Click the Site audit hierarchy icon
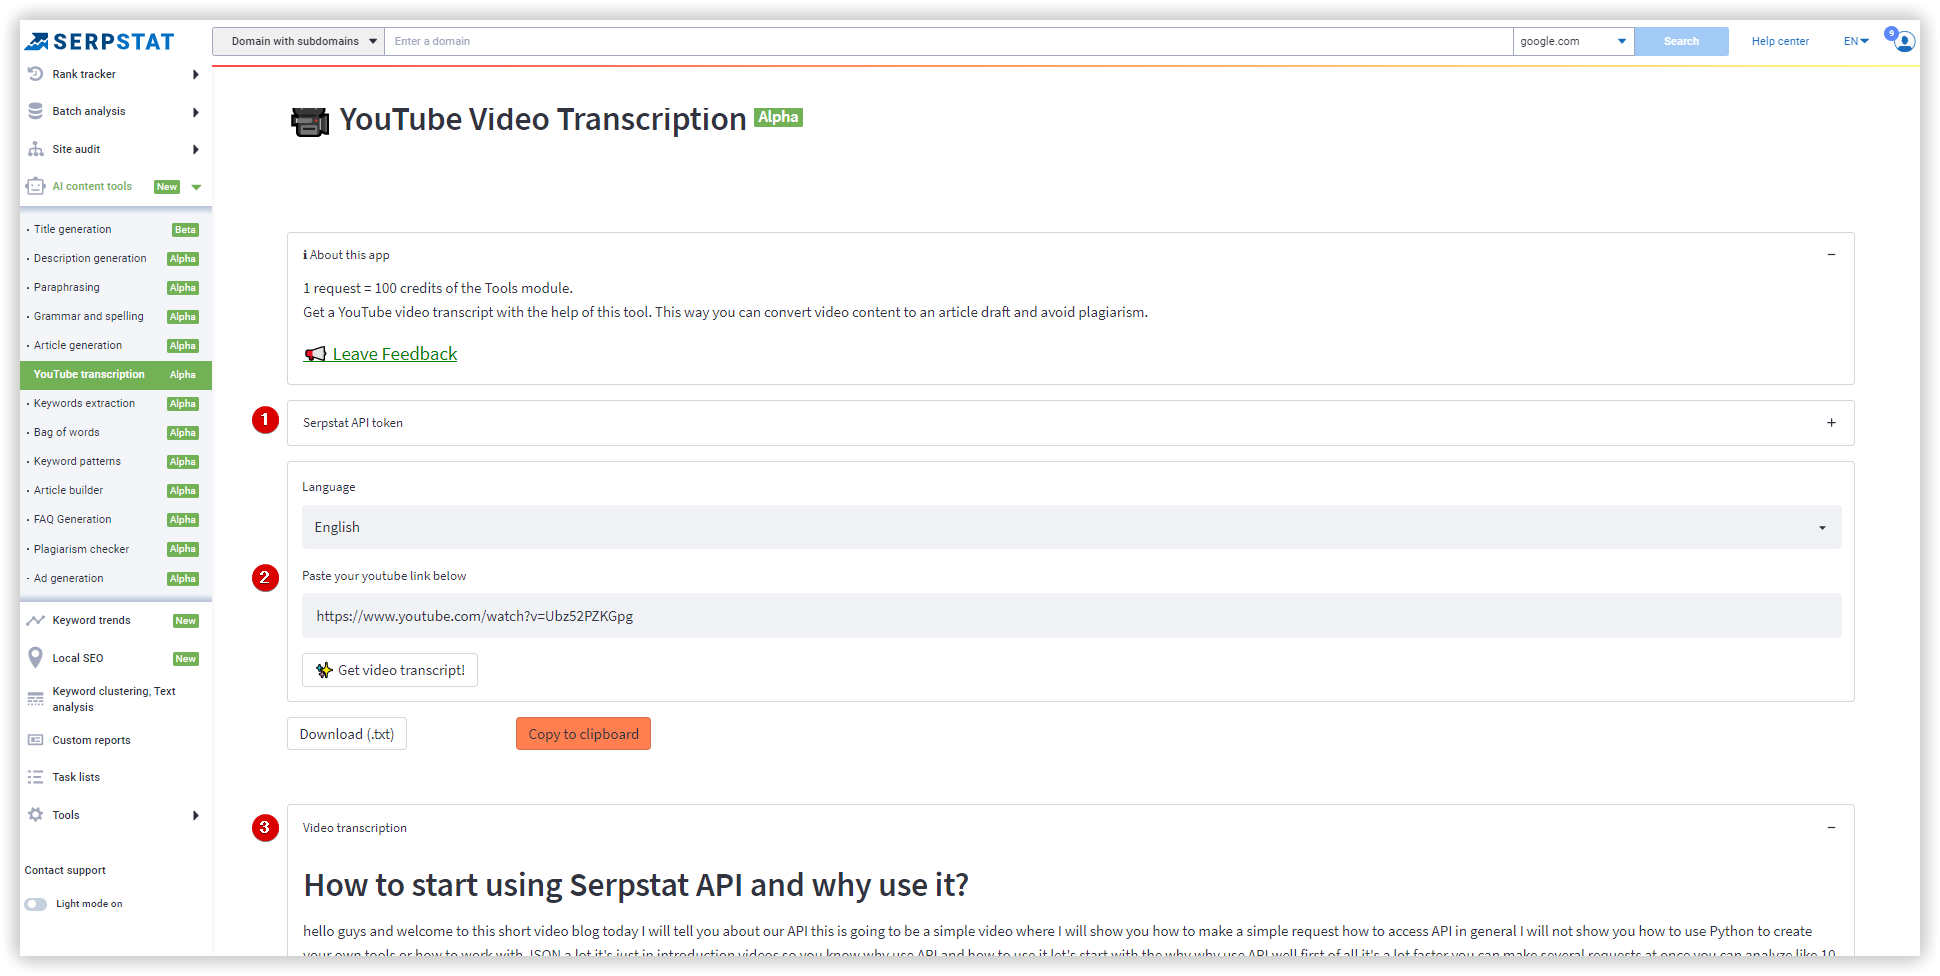The image size is (1940, 976). (x=36, y=149)
